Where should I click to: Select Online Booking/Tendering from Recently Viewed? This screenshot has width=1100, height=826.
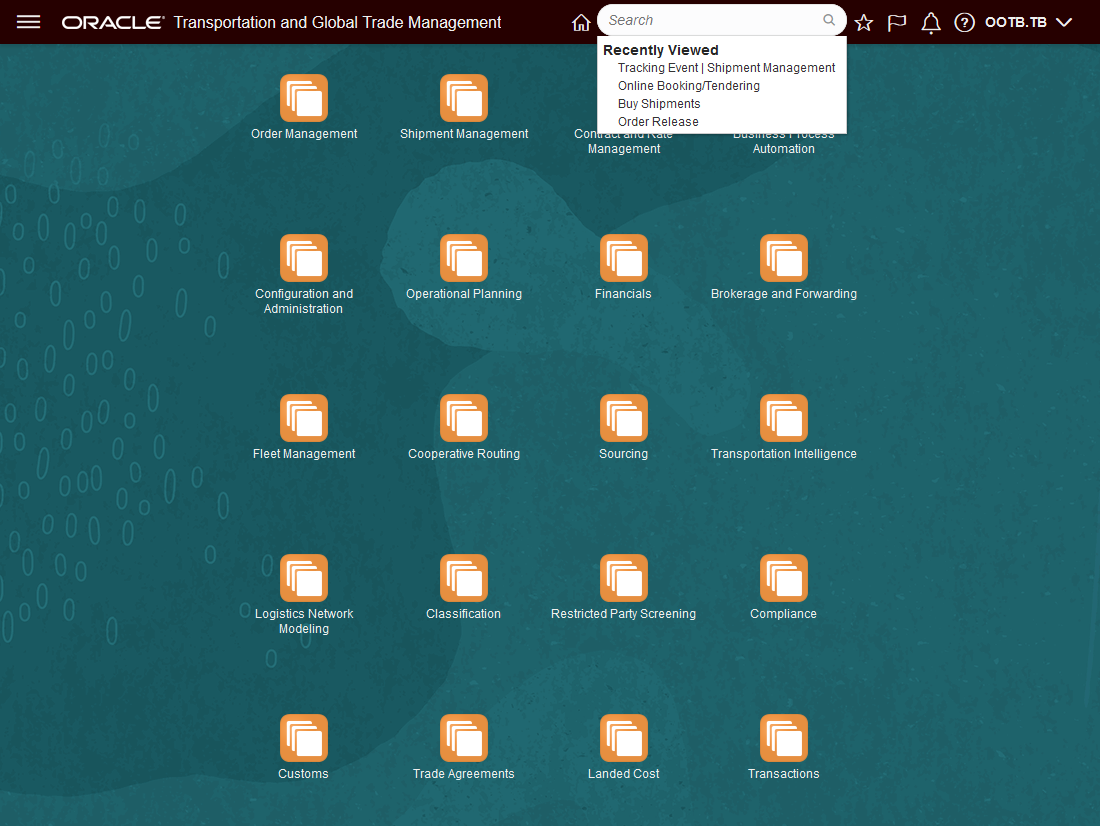click(x=688, y=86)
